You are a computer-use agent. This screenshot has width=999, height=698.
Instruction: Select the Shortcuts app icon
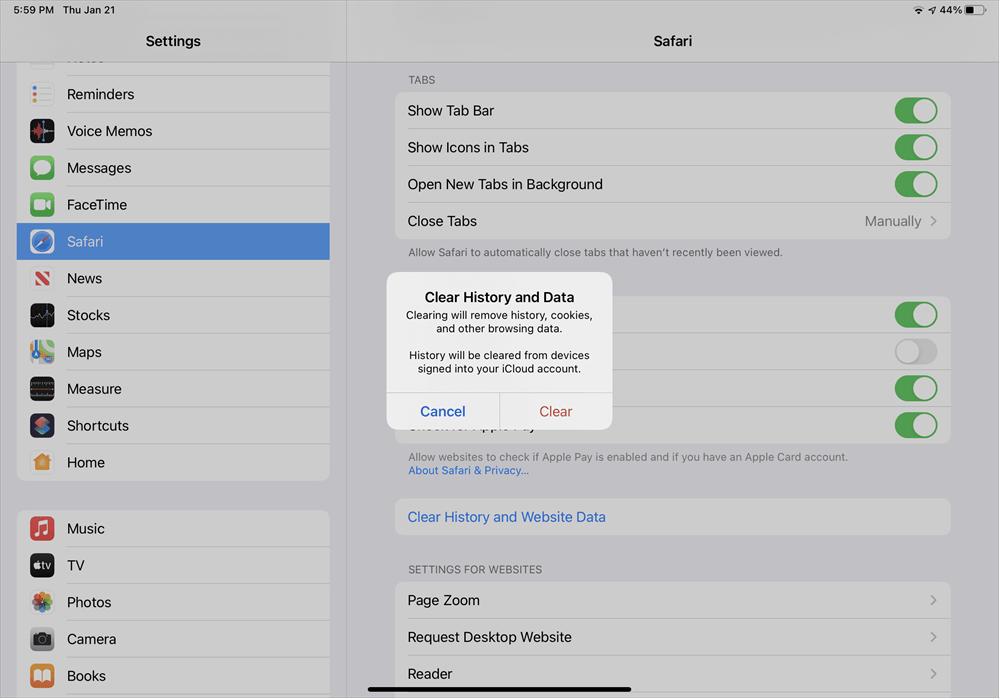point(42,426)
